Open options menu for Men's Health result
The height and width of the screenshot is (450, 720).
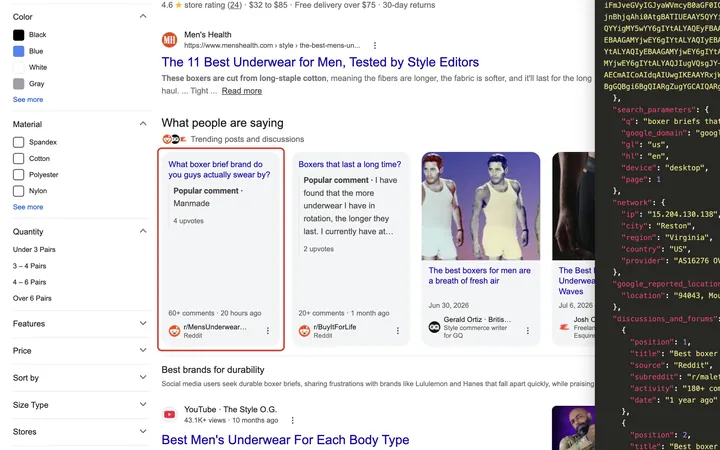tap(375, 45)
